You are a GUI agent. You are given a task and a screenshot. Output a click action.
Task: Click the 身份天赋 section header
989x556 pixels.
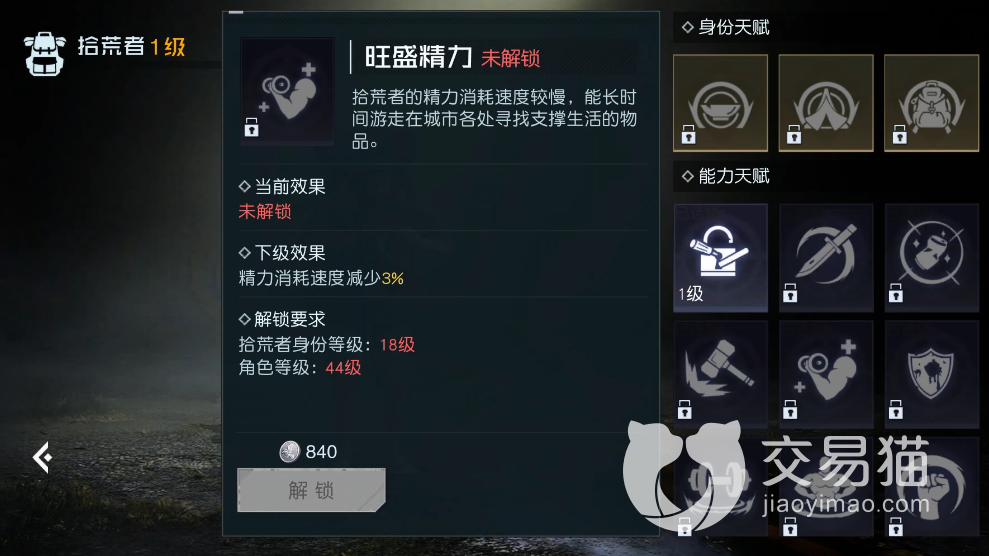[x=725, y=27]
